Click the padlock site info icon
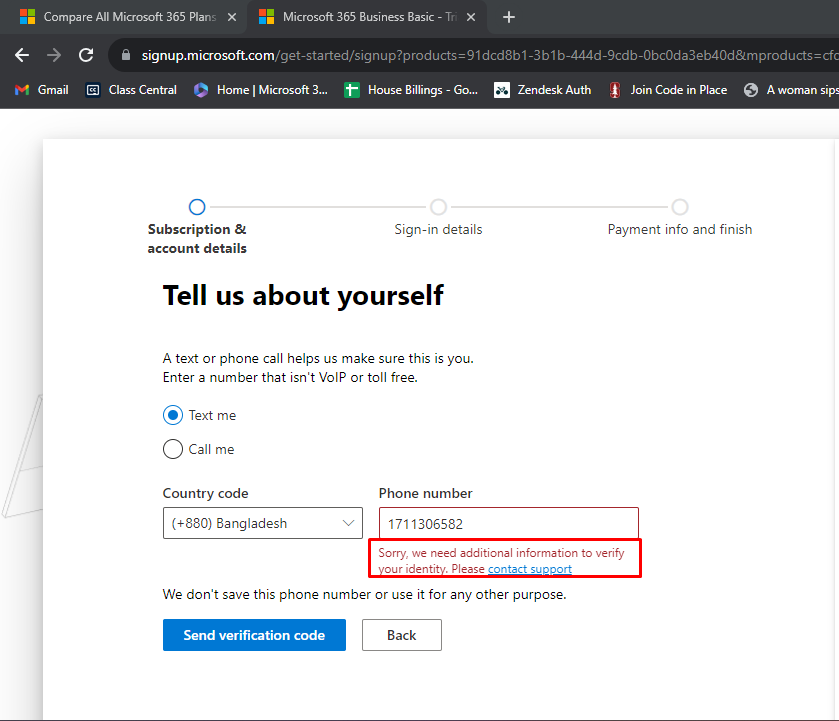Image resolution: width=839 pixels, height=721 pixels. [126, 55]
